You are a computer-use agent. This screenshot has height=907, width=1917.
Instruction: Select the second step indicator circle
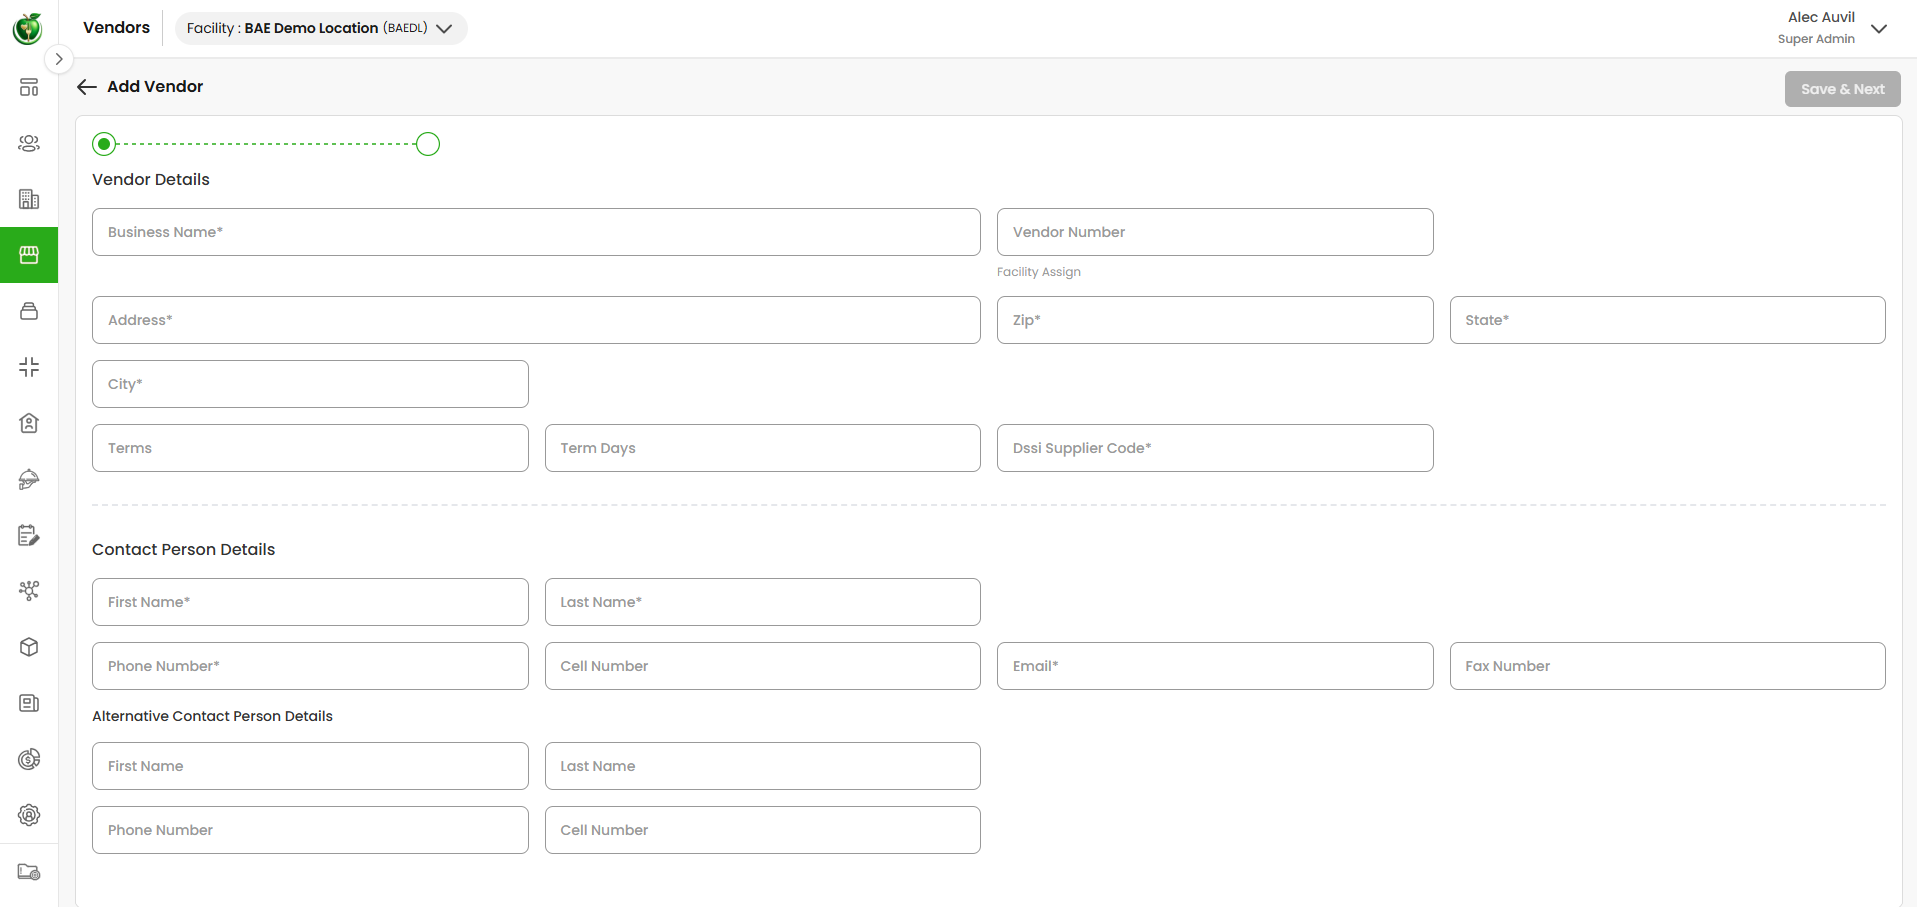(428, 144)
